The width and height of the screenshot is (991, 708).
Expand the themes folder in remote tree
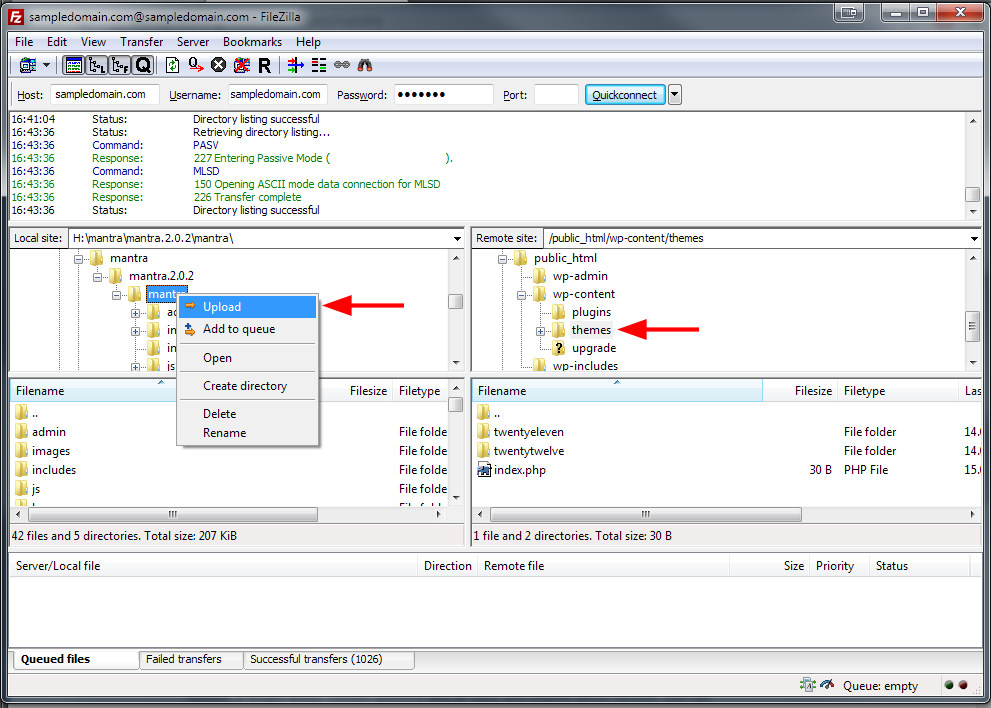click(x=540, y=331)
